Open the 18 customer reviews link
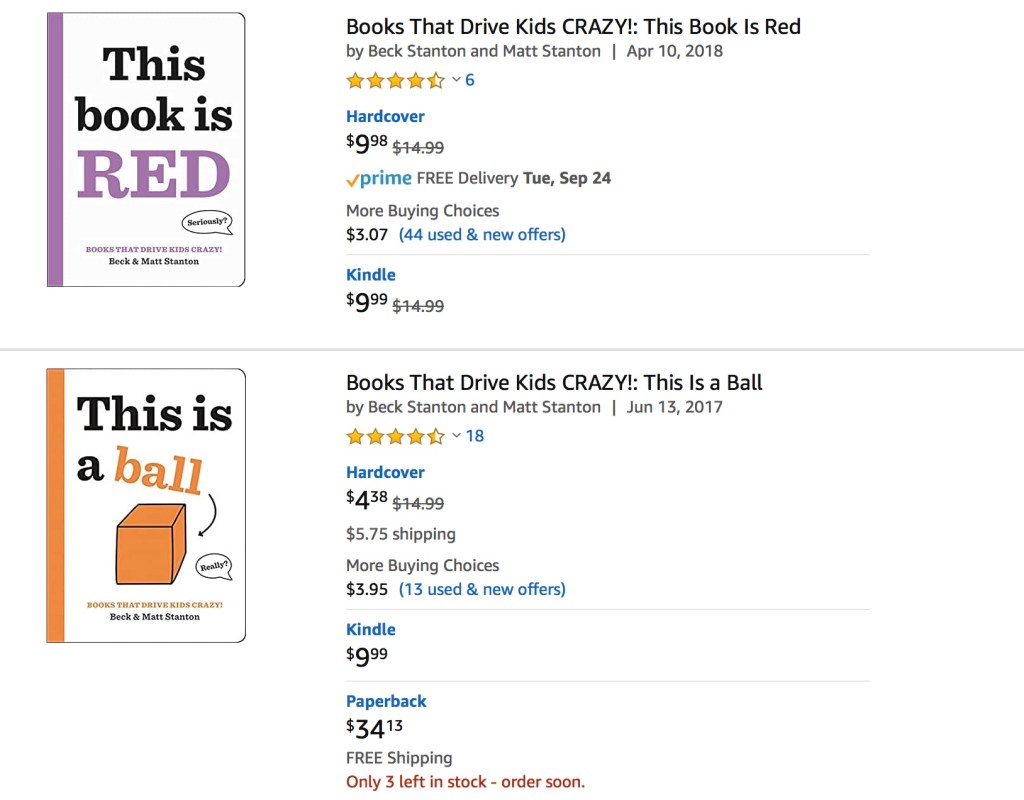 tap(475, 436)
